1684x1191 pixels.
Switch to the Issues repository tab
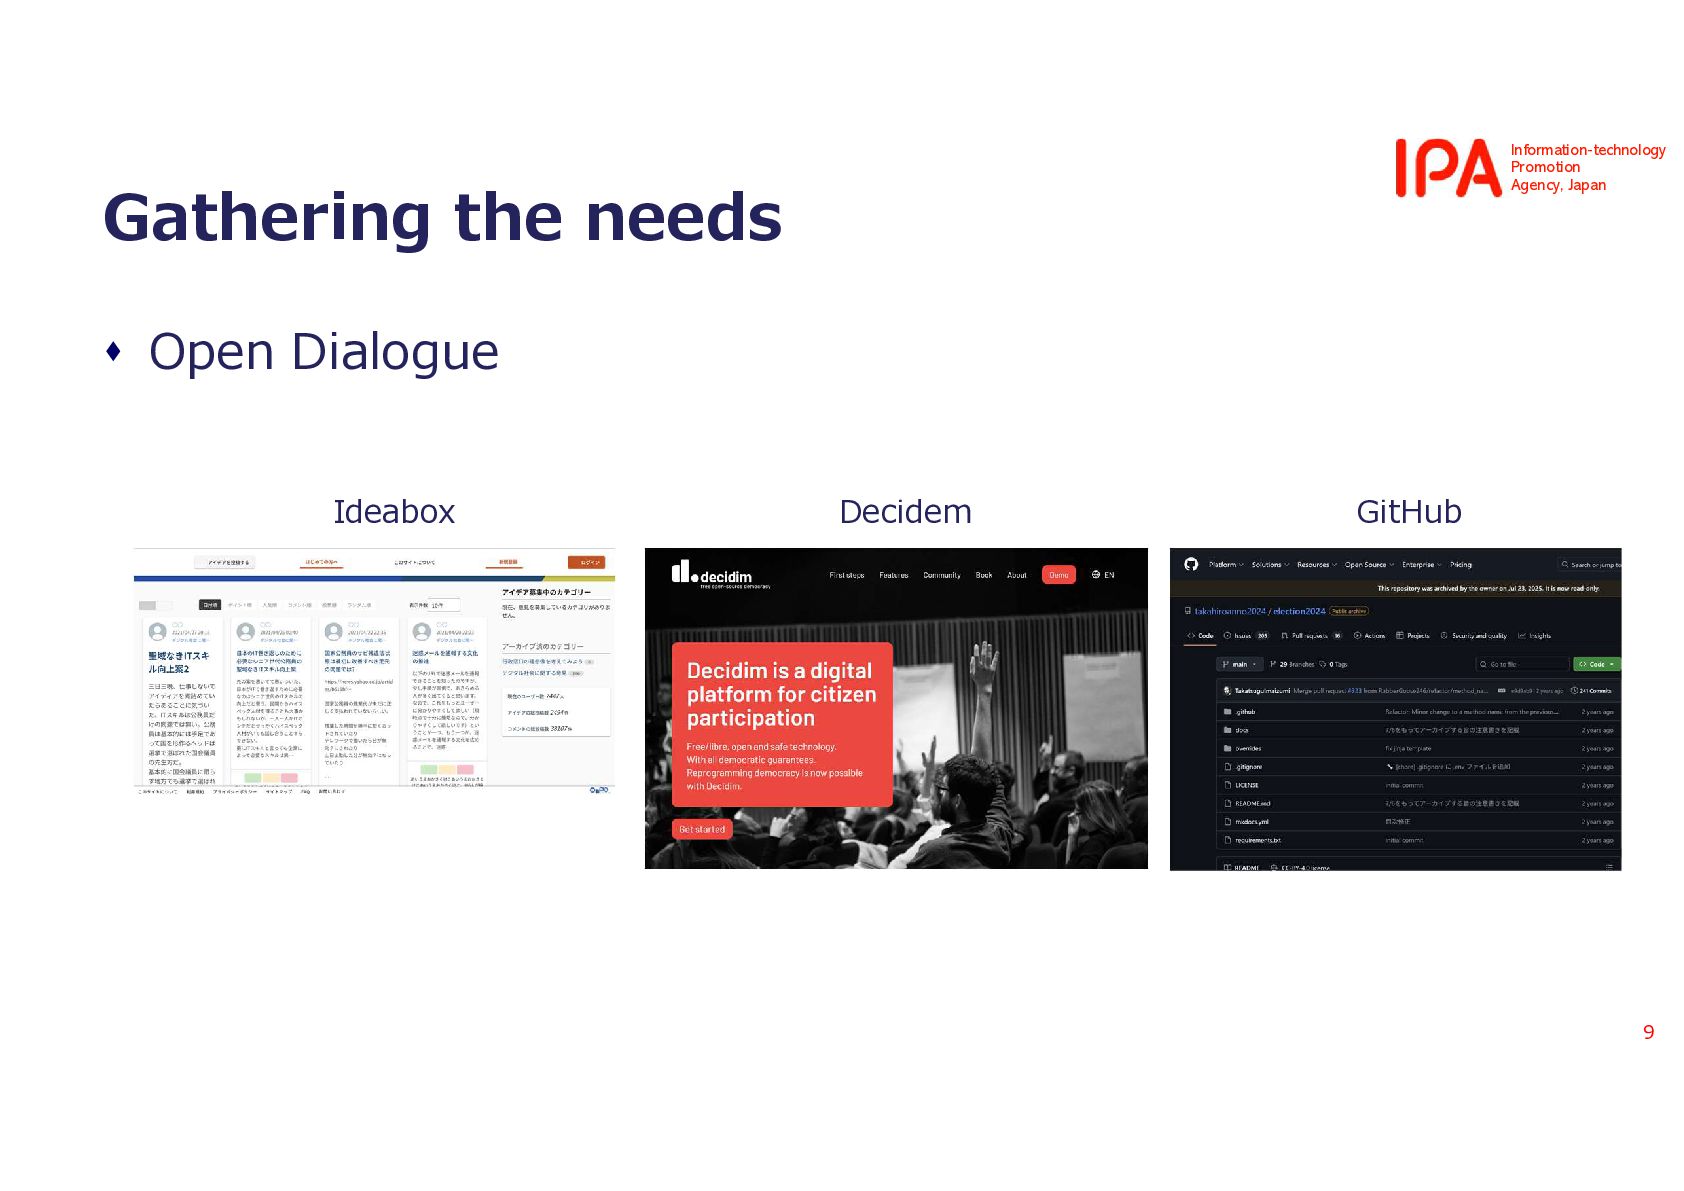(x=1246, y=636)
